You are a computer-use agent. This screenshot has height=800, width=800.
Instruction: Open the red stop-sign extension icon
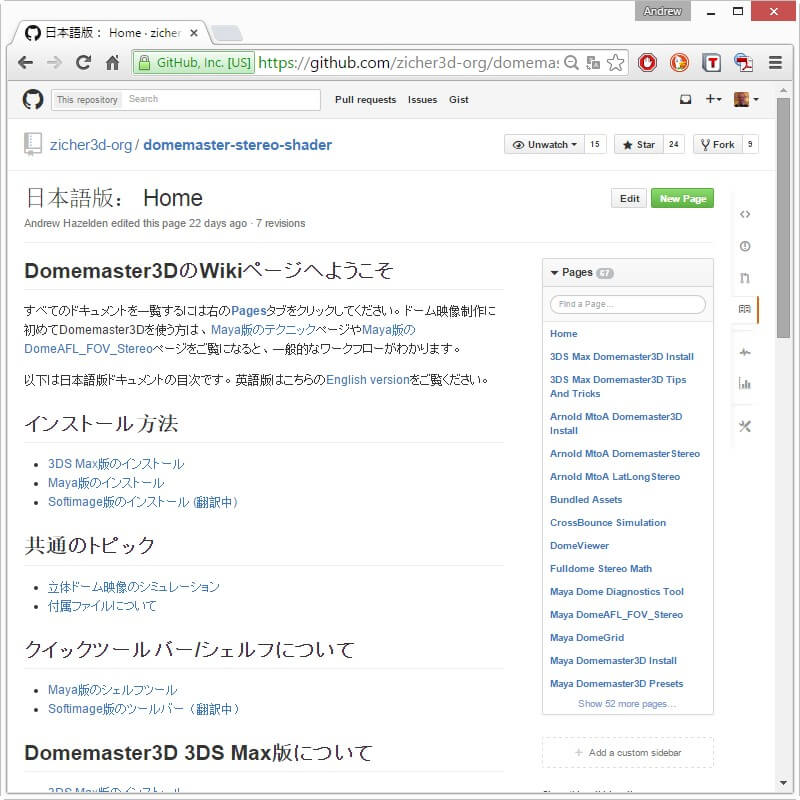click(x=647, y=63)
